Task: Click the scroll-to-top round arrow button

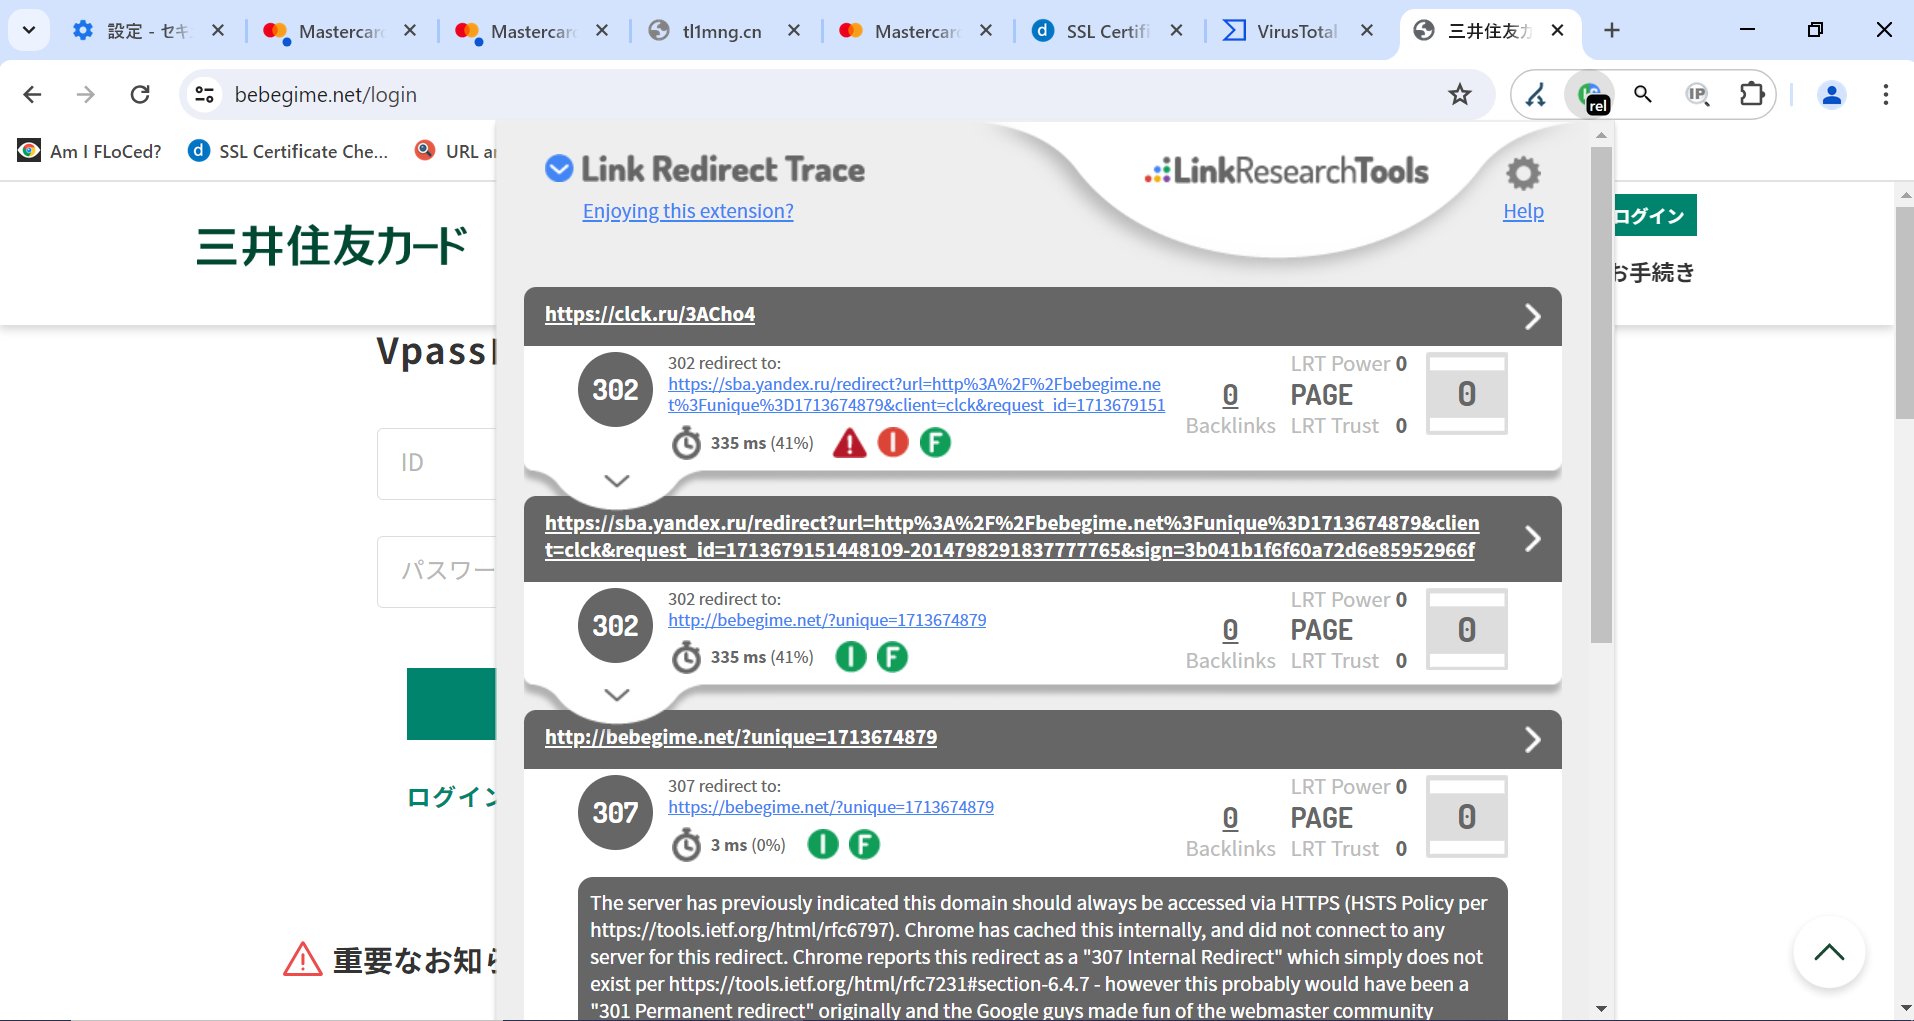Action: pos(1829,952)
